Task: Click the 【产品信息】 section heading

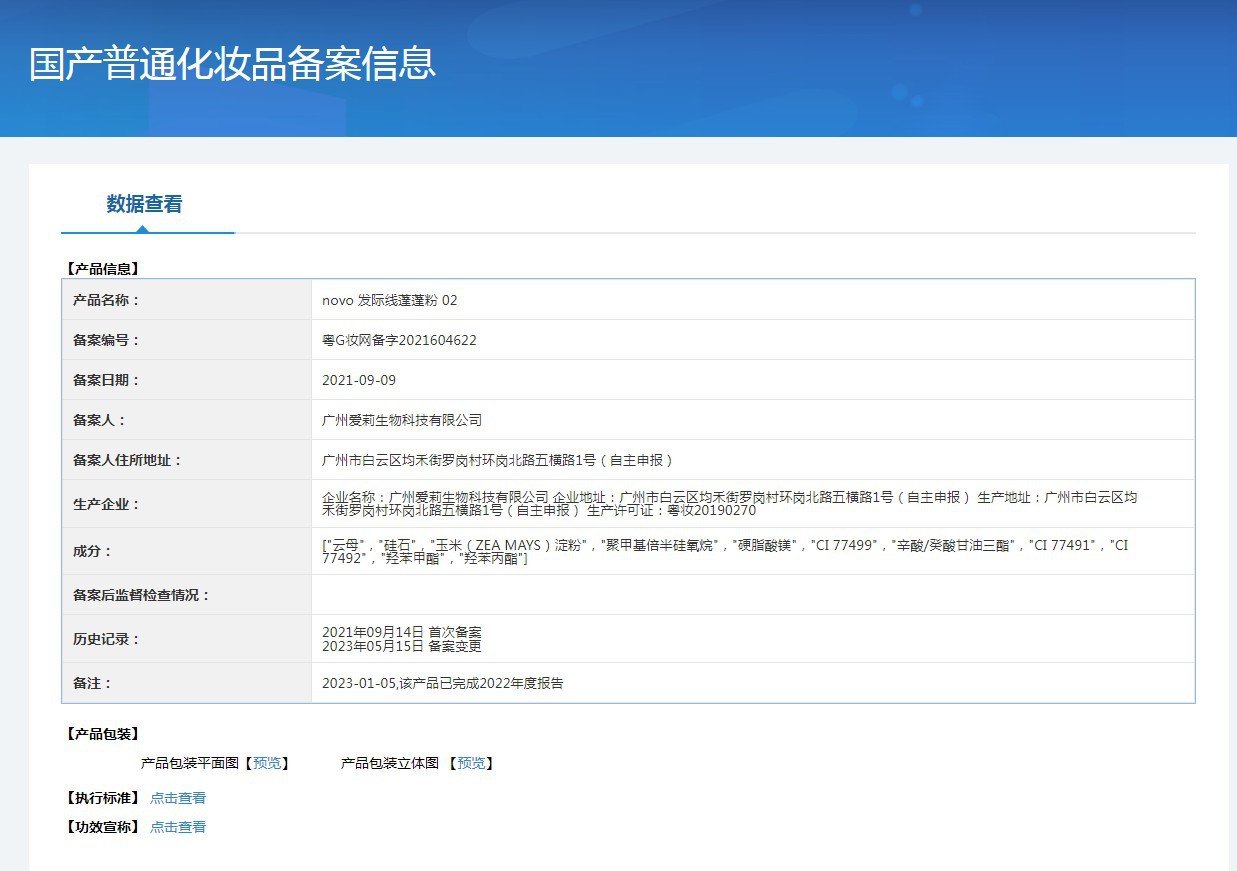Action: pyautogui.click(x=102, y=268)
